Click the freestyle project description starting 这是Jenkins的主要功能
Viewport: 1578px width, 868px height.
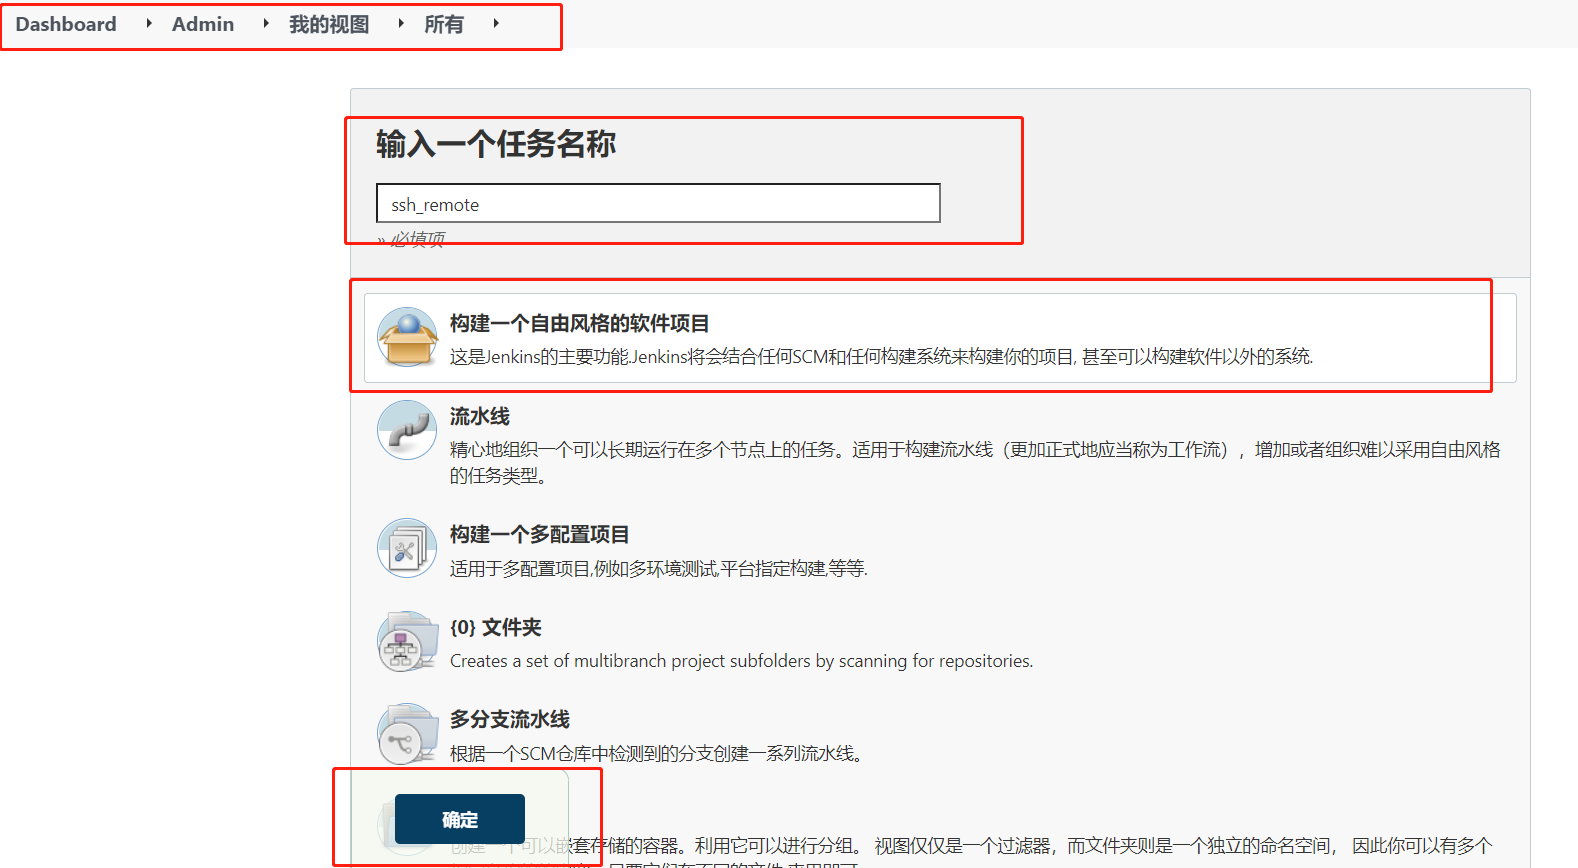tap(882, 356)
